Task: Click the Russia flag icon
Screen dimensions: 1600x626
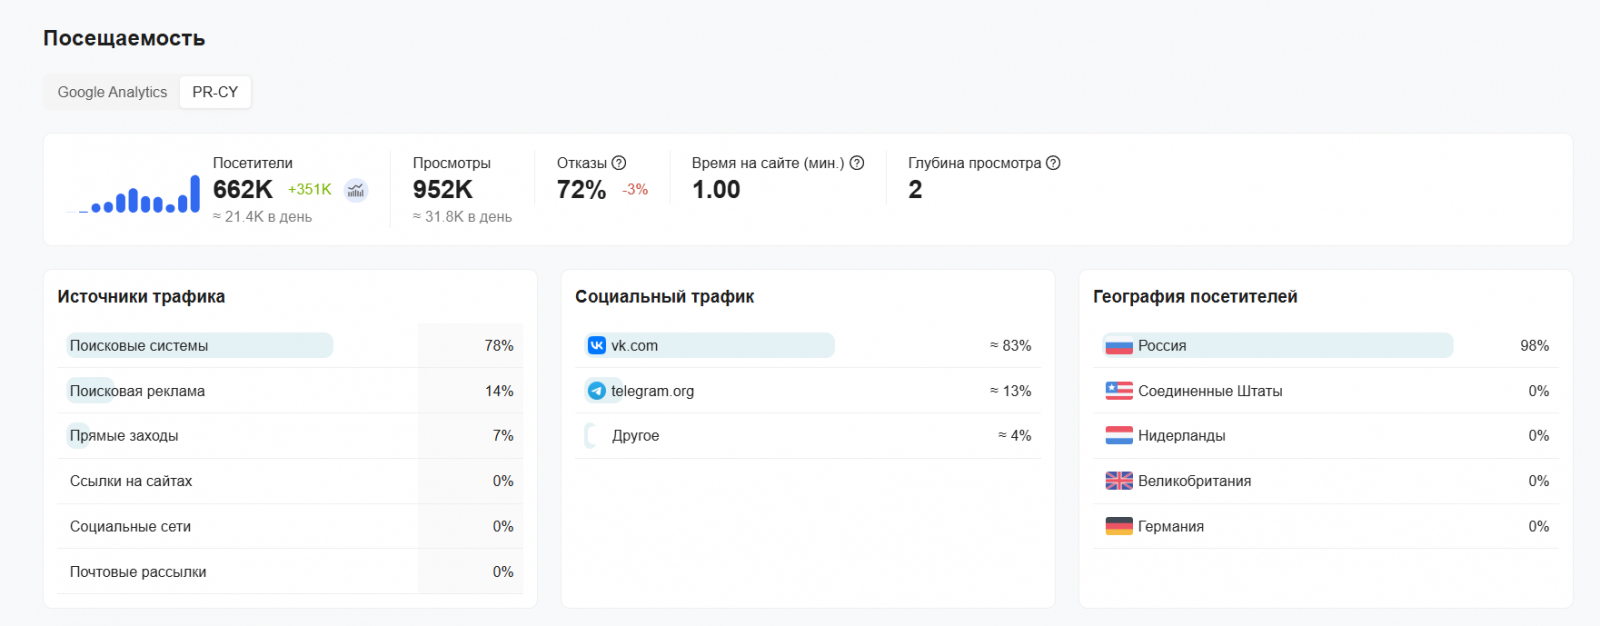Action: (1119, 346)
